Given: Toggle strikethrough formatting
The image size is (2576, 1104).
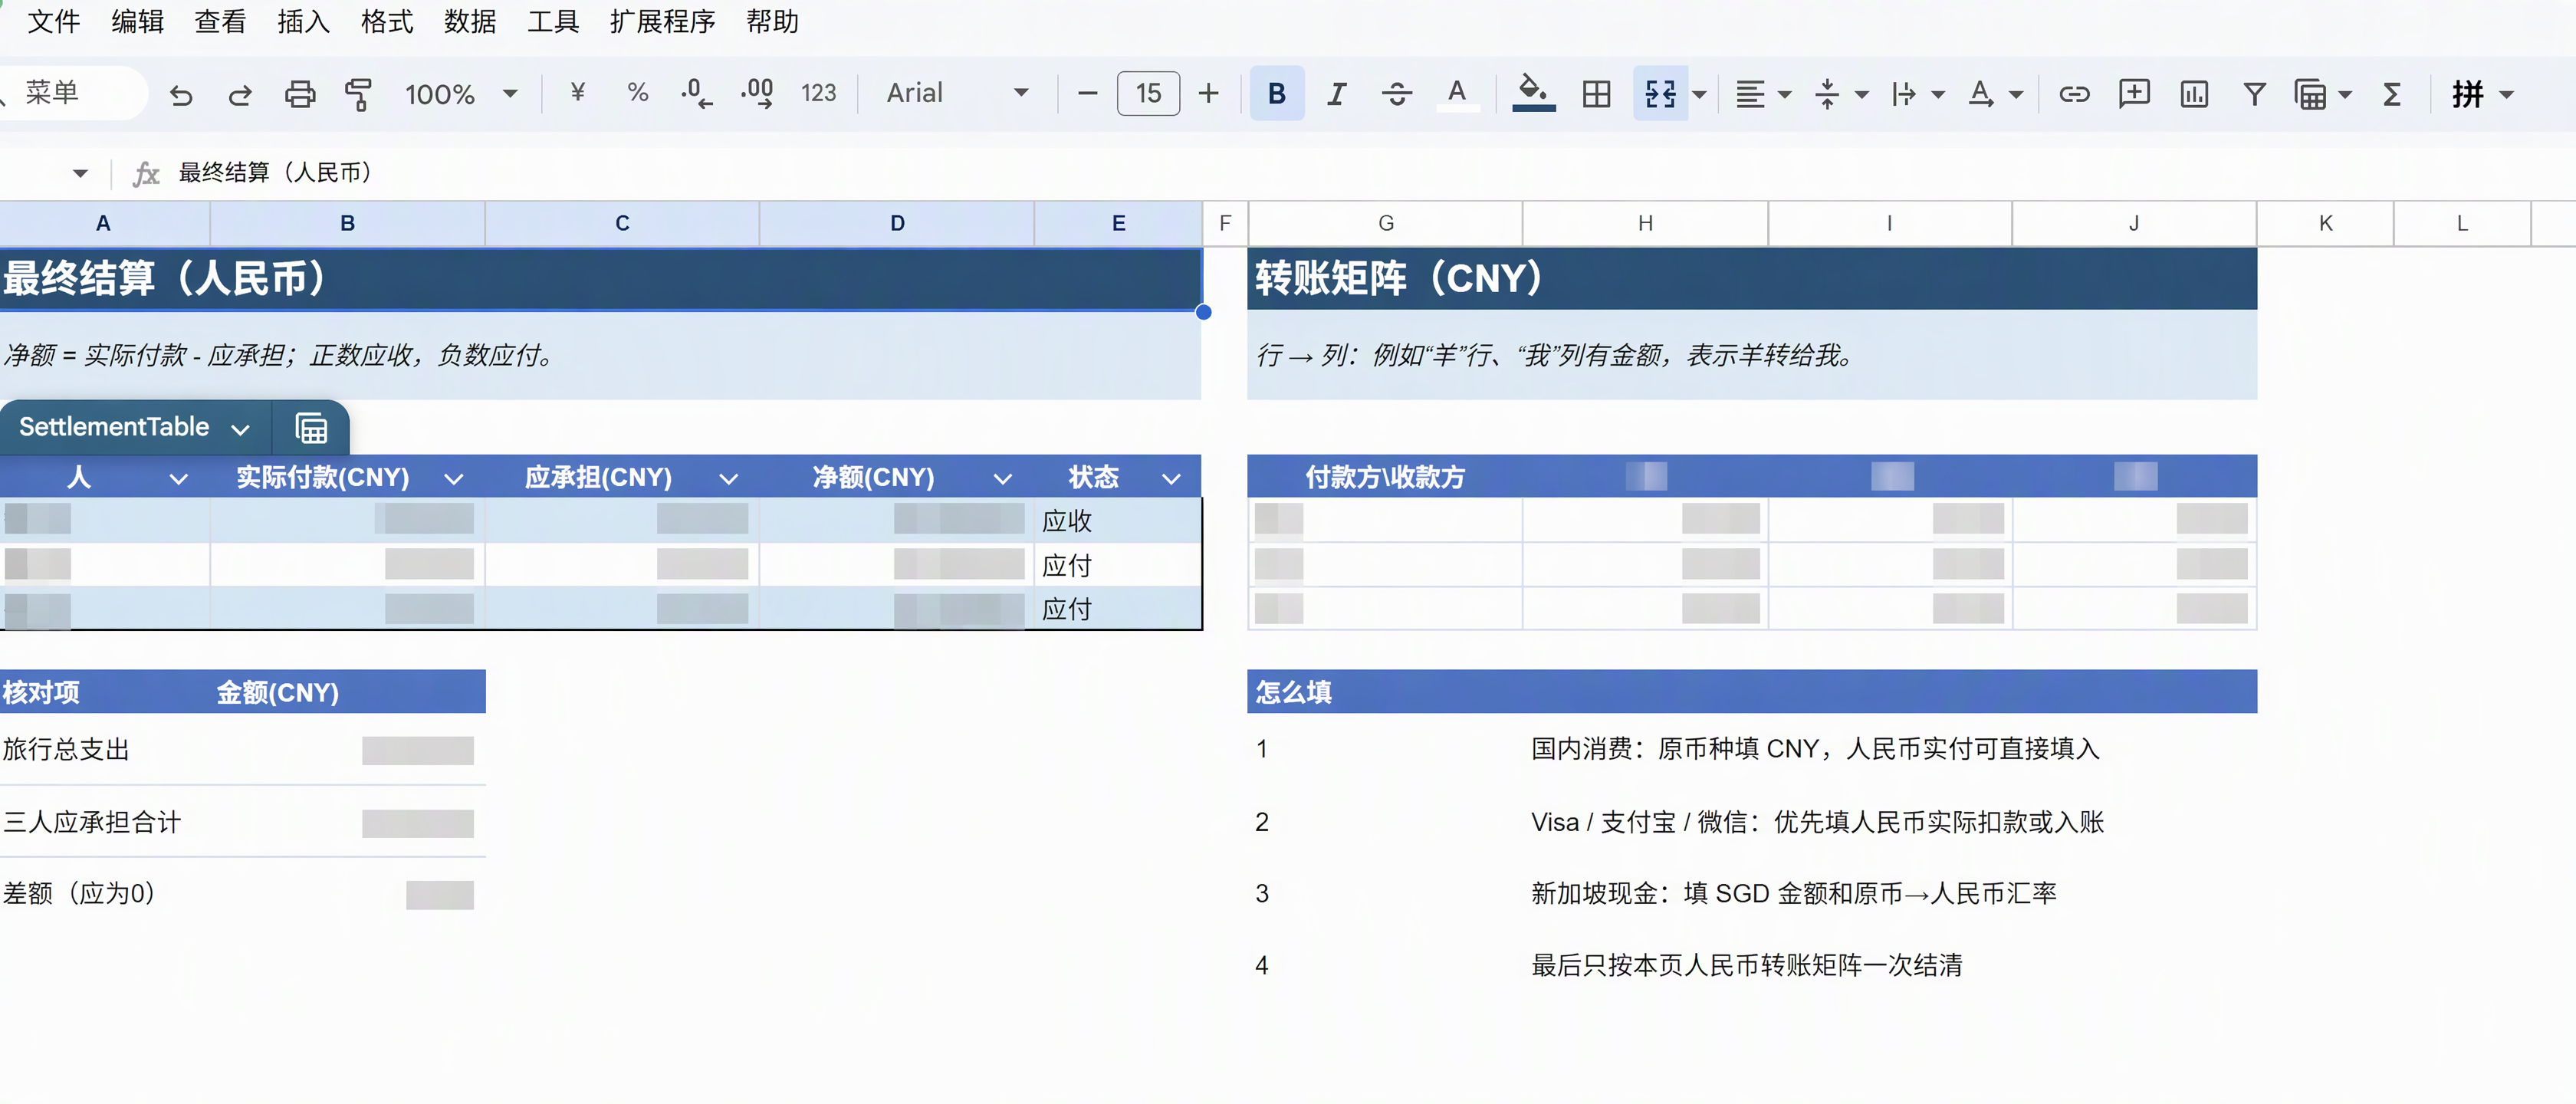Looking at the screenshot, I should tap(1396, 94).
